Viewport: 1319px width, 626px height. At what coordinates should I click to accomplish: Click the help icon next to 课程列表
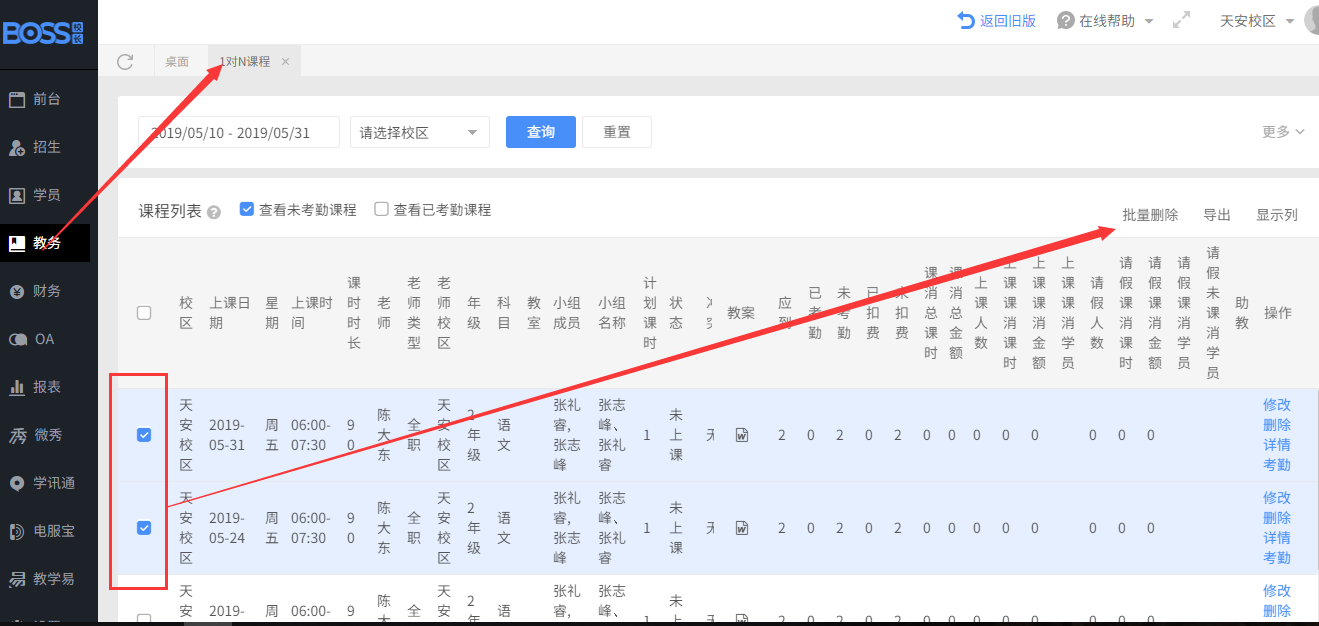214,213
